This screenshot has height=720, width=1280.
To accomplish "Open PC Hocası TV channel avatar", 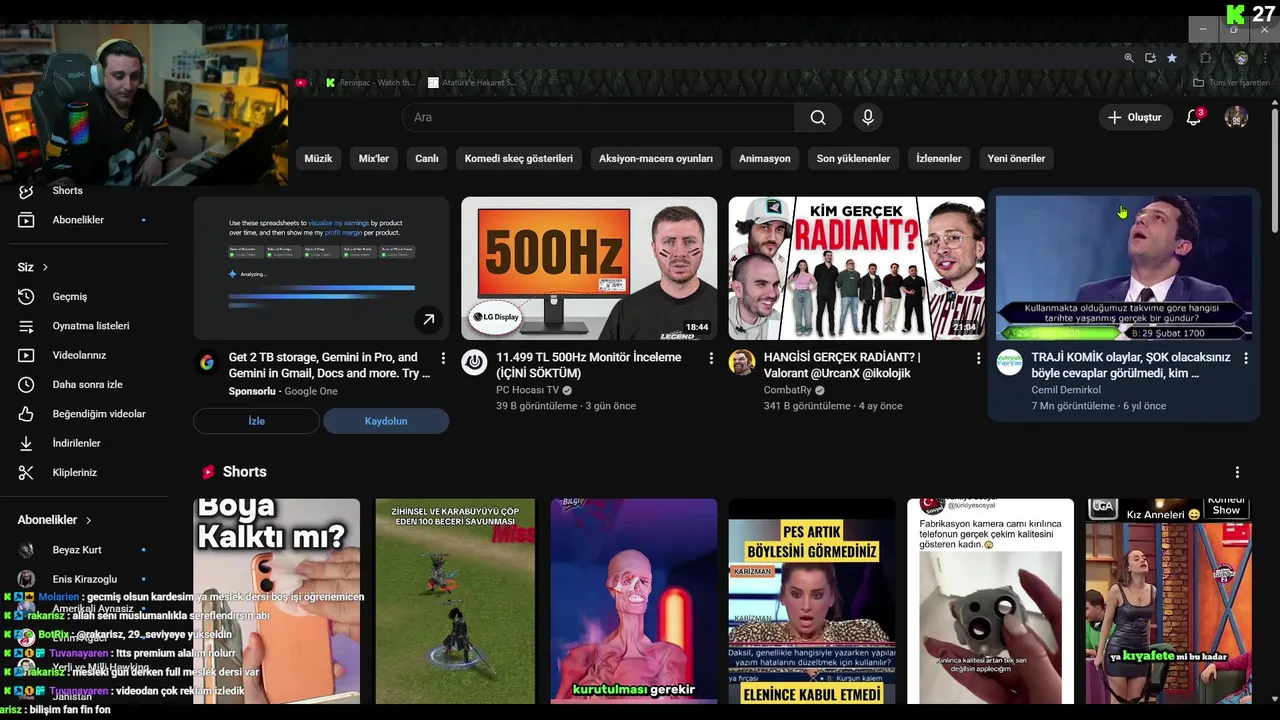I will (474, 363).
